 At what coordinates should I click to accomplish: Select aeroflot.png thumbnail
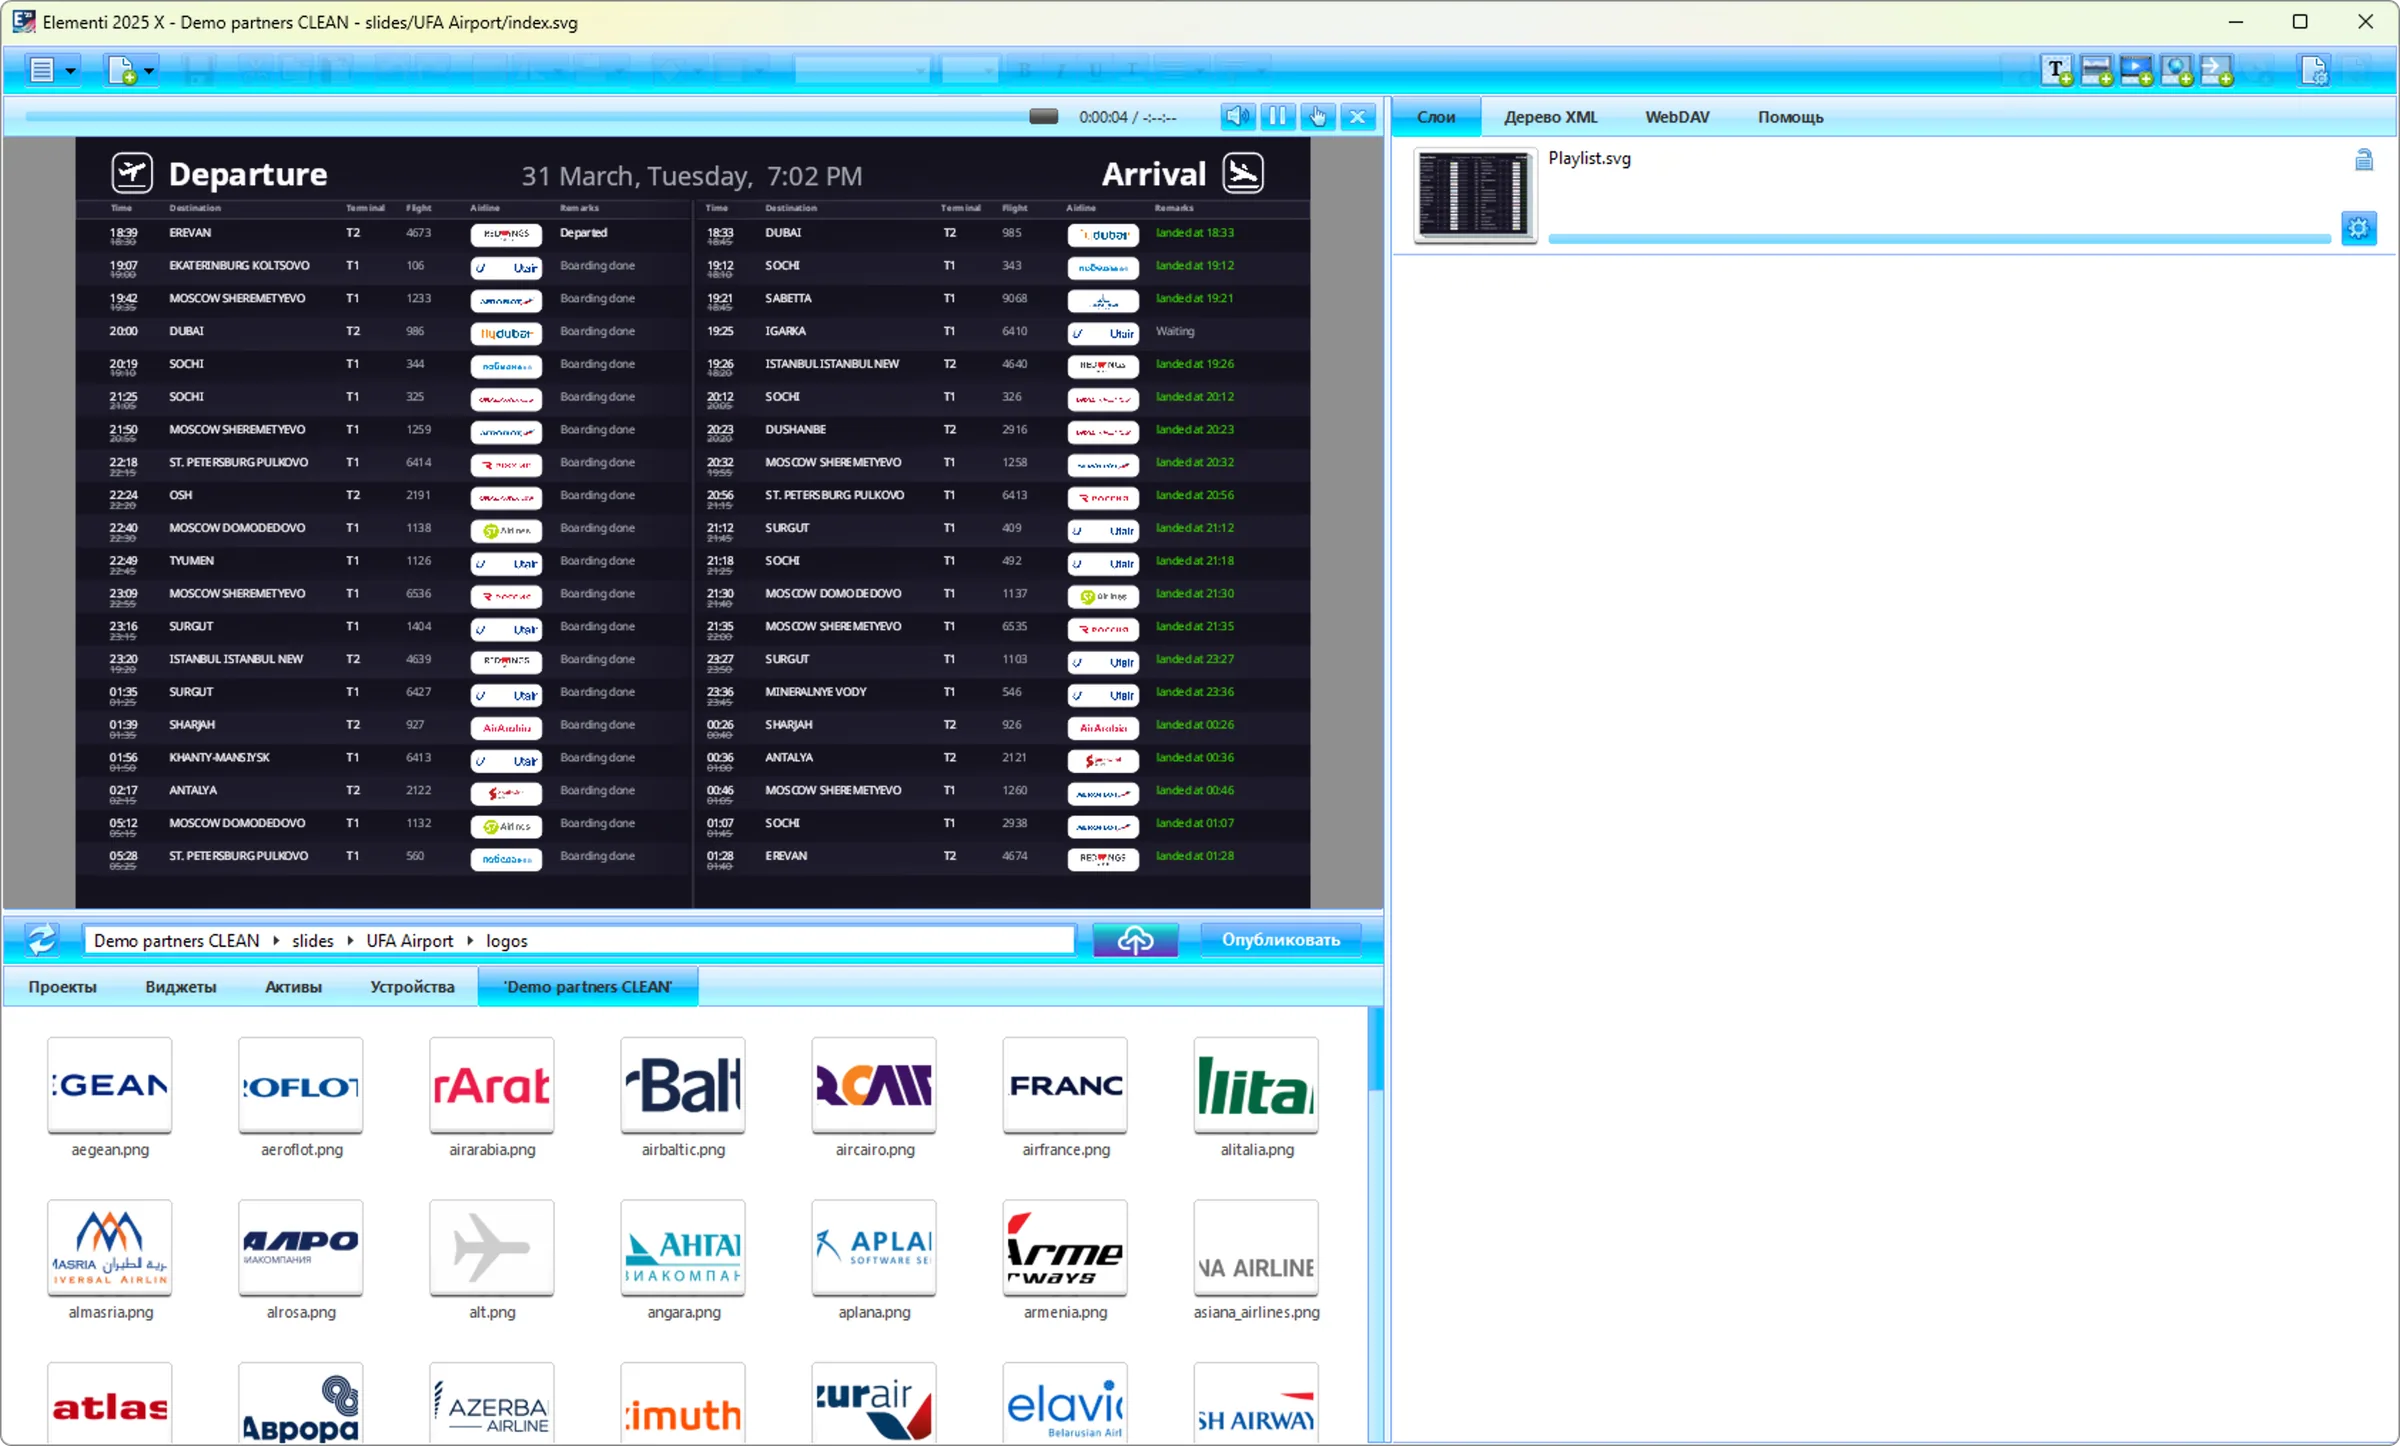pyautogui.click(x=300, y=1084)
